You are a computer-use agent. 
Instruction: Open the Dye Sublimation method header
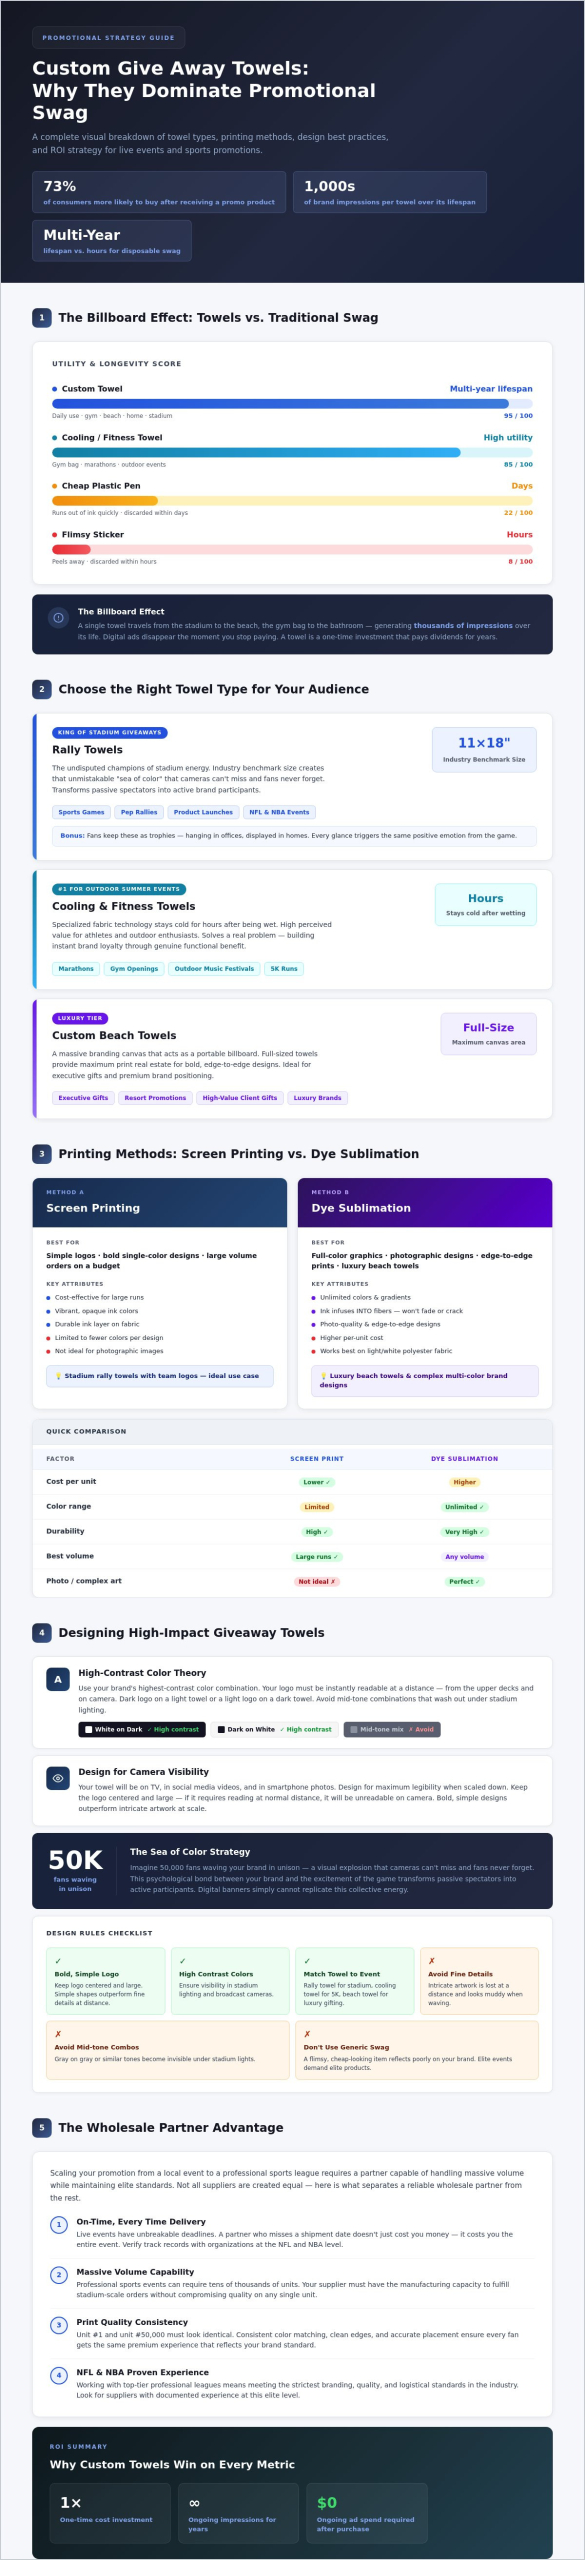[425, 1202]
